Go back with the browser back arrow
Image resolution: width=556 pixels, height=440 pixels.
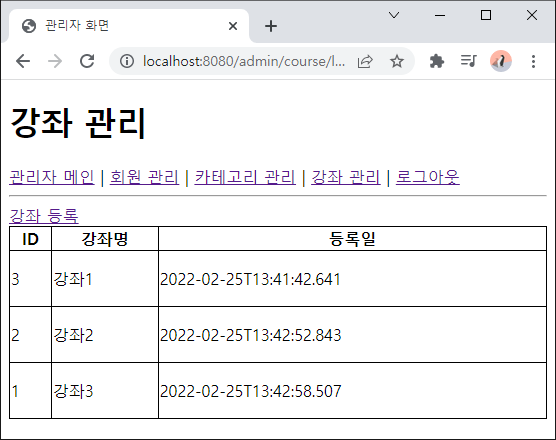tap(23, 61)
